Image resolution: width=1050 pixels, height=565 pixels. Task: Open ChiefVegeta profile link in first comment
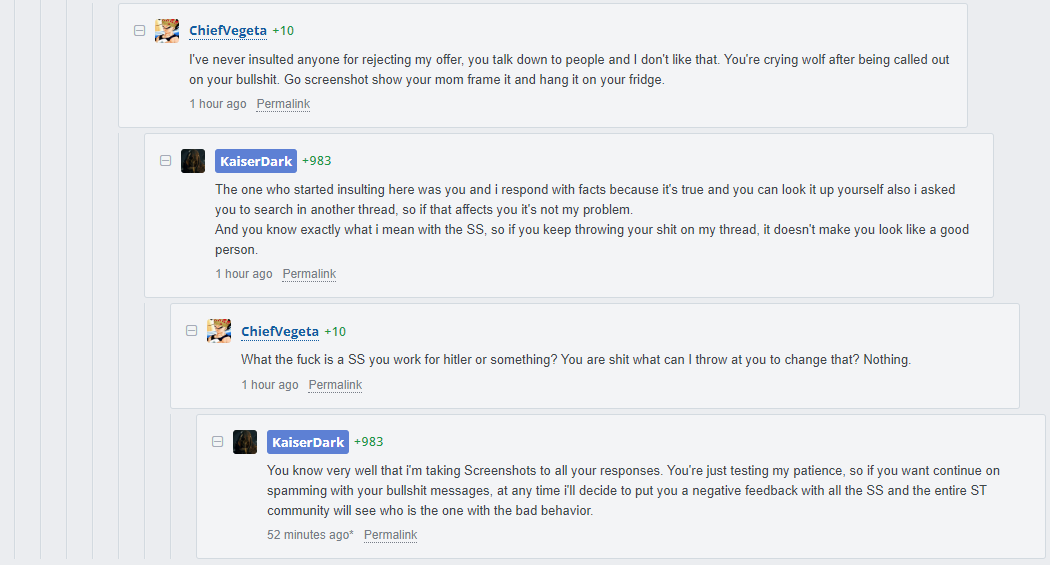228,31
